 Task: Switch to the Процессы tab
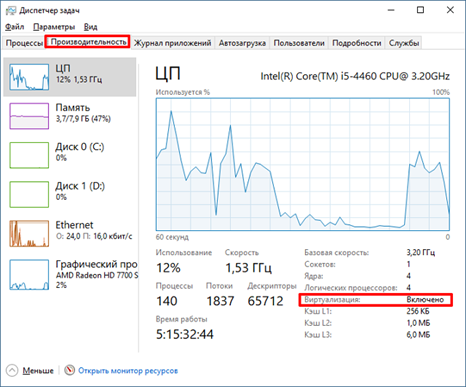[x=24, y=43]
